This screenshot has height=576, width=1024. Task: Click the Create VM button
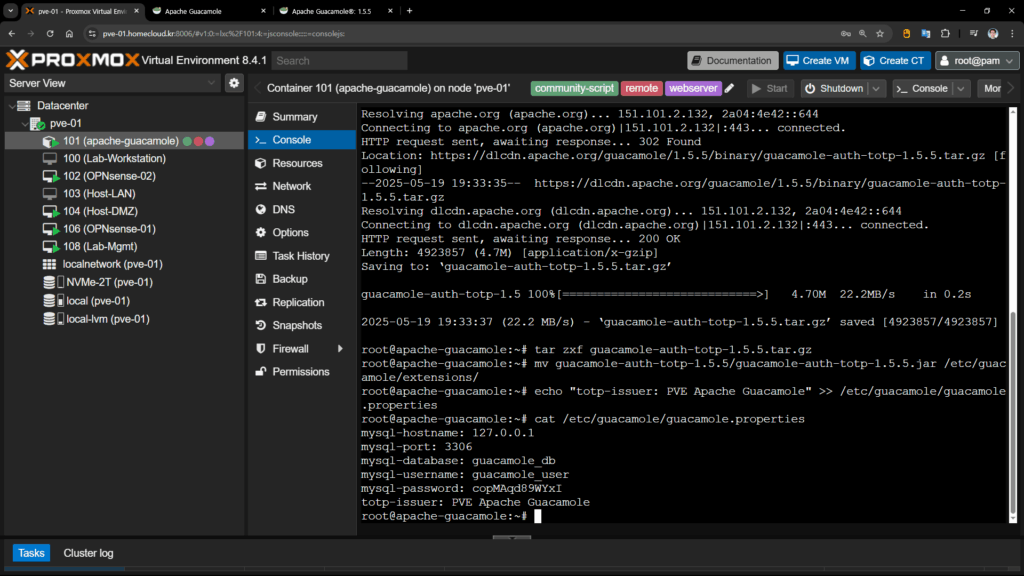(x=819, y=61)
